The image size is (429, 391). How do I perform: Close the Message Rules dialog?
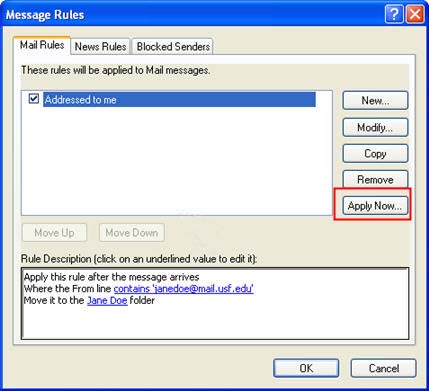click(x=415, y=15)
